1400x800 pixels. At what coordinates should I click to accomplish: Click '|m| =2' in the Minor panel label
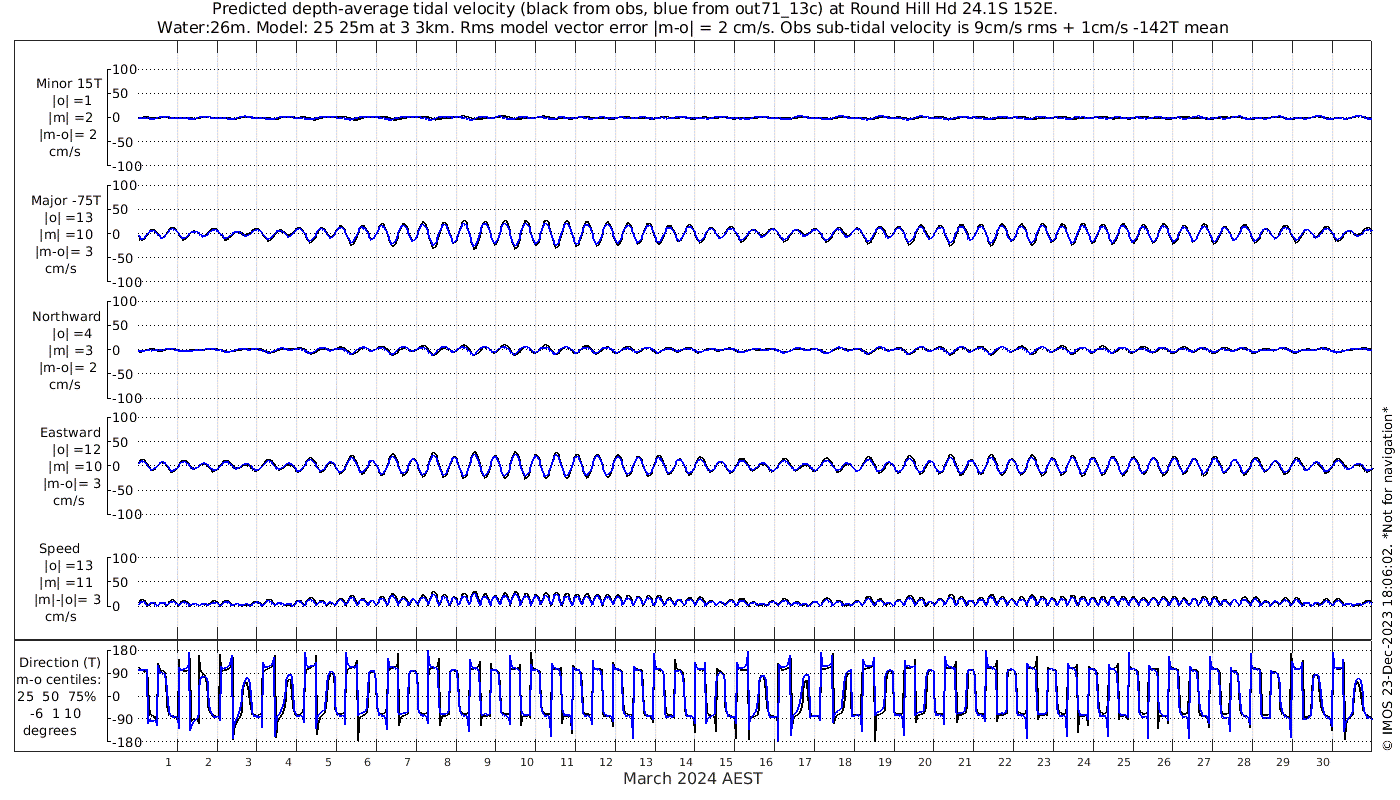70,118
